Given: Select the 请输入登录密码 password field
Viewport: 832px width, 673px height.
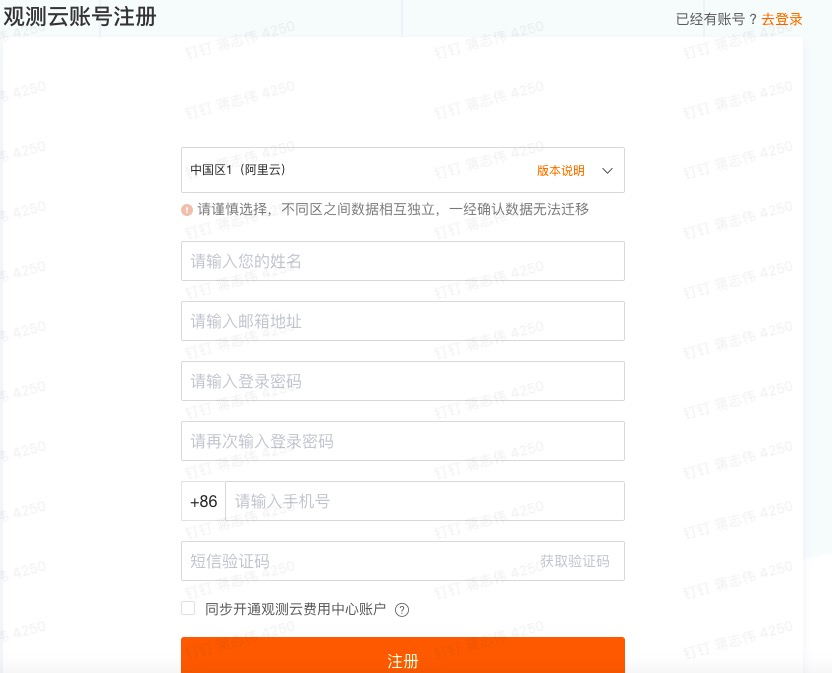Looking at the screenshot, I should point(402,381).
